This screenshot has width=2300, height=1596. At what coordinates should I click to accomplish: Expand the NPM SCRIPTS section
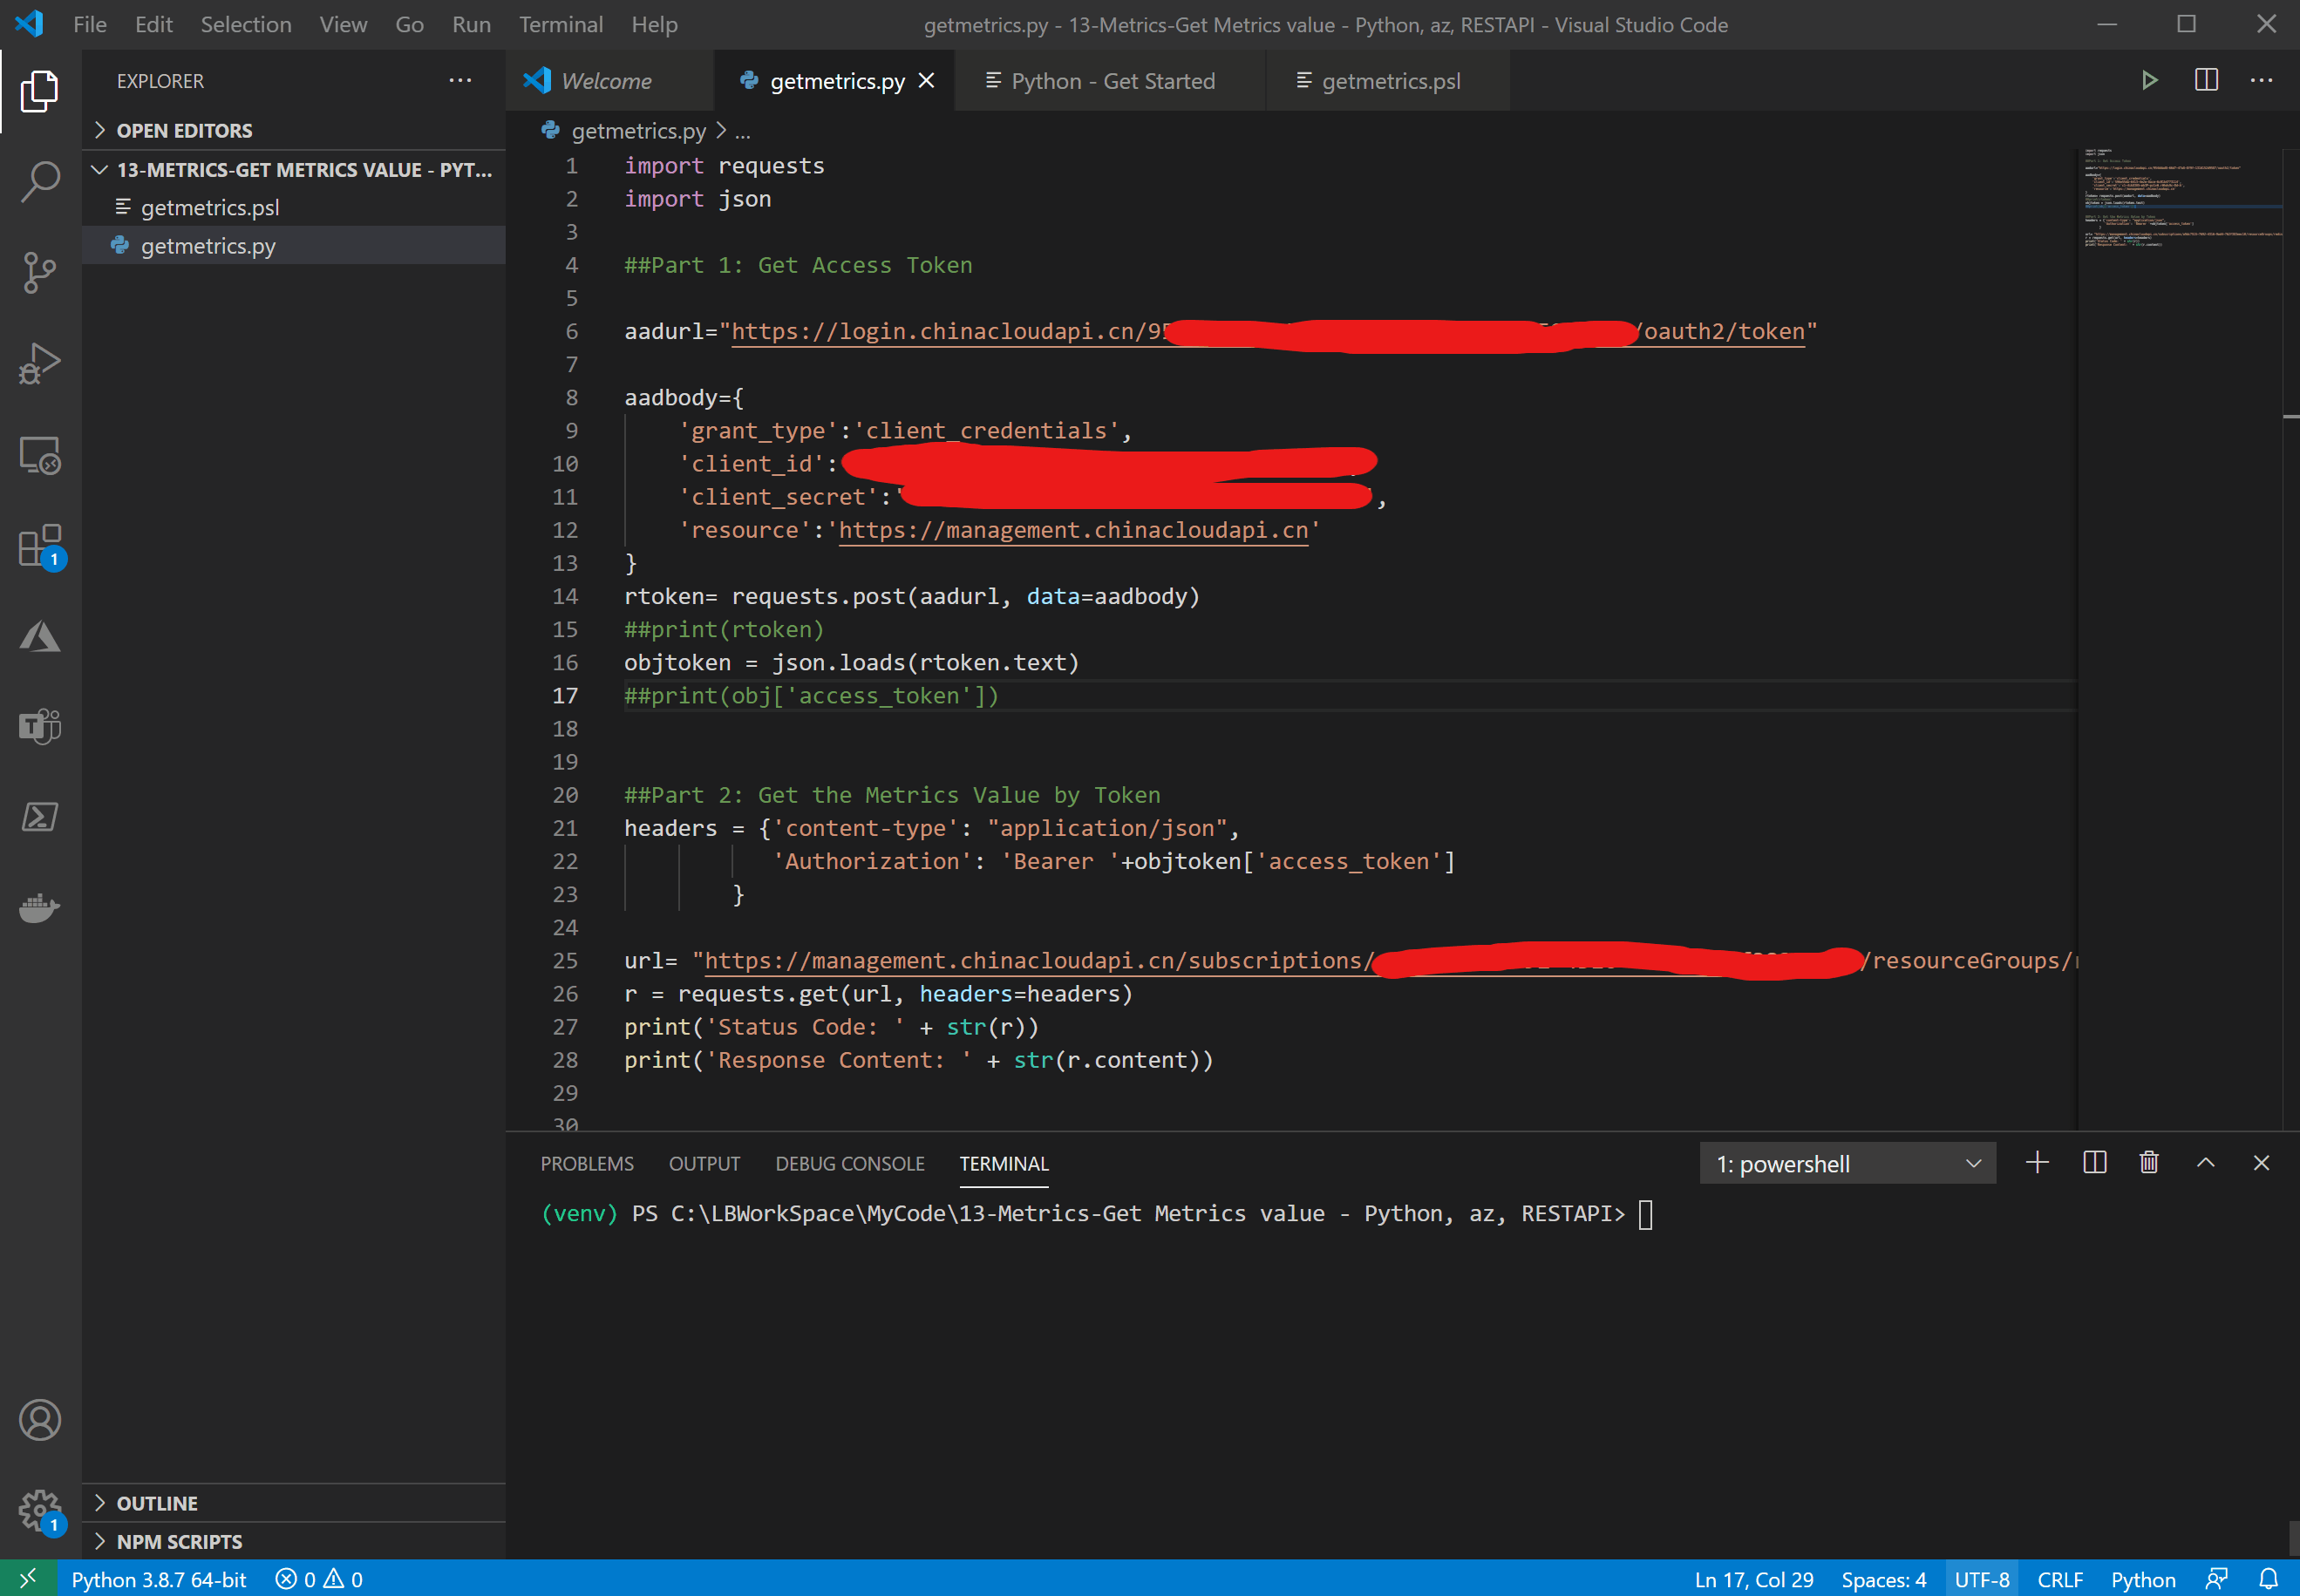coord(174,1542)
